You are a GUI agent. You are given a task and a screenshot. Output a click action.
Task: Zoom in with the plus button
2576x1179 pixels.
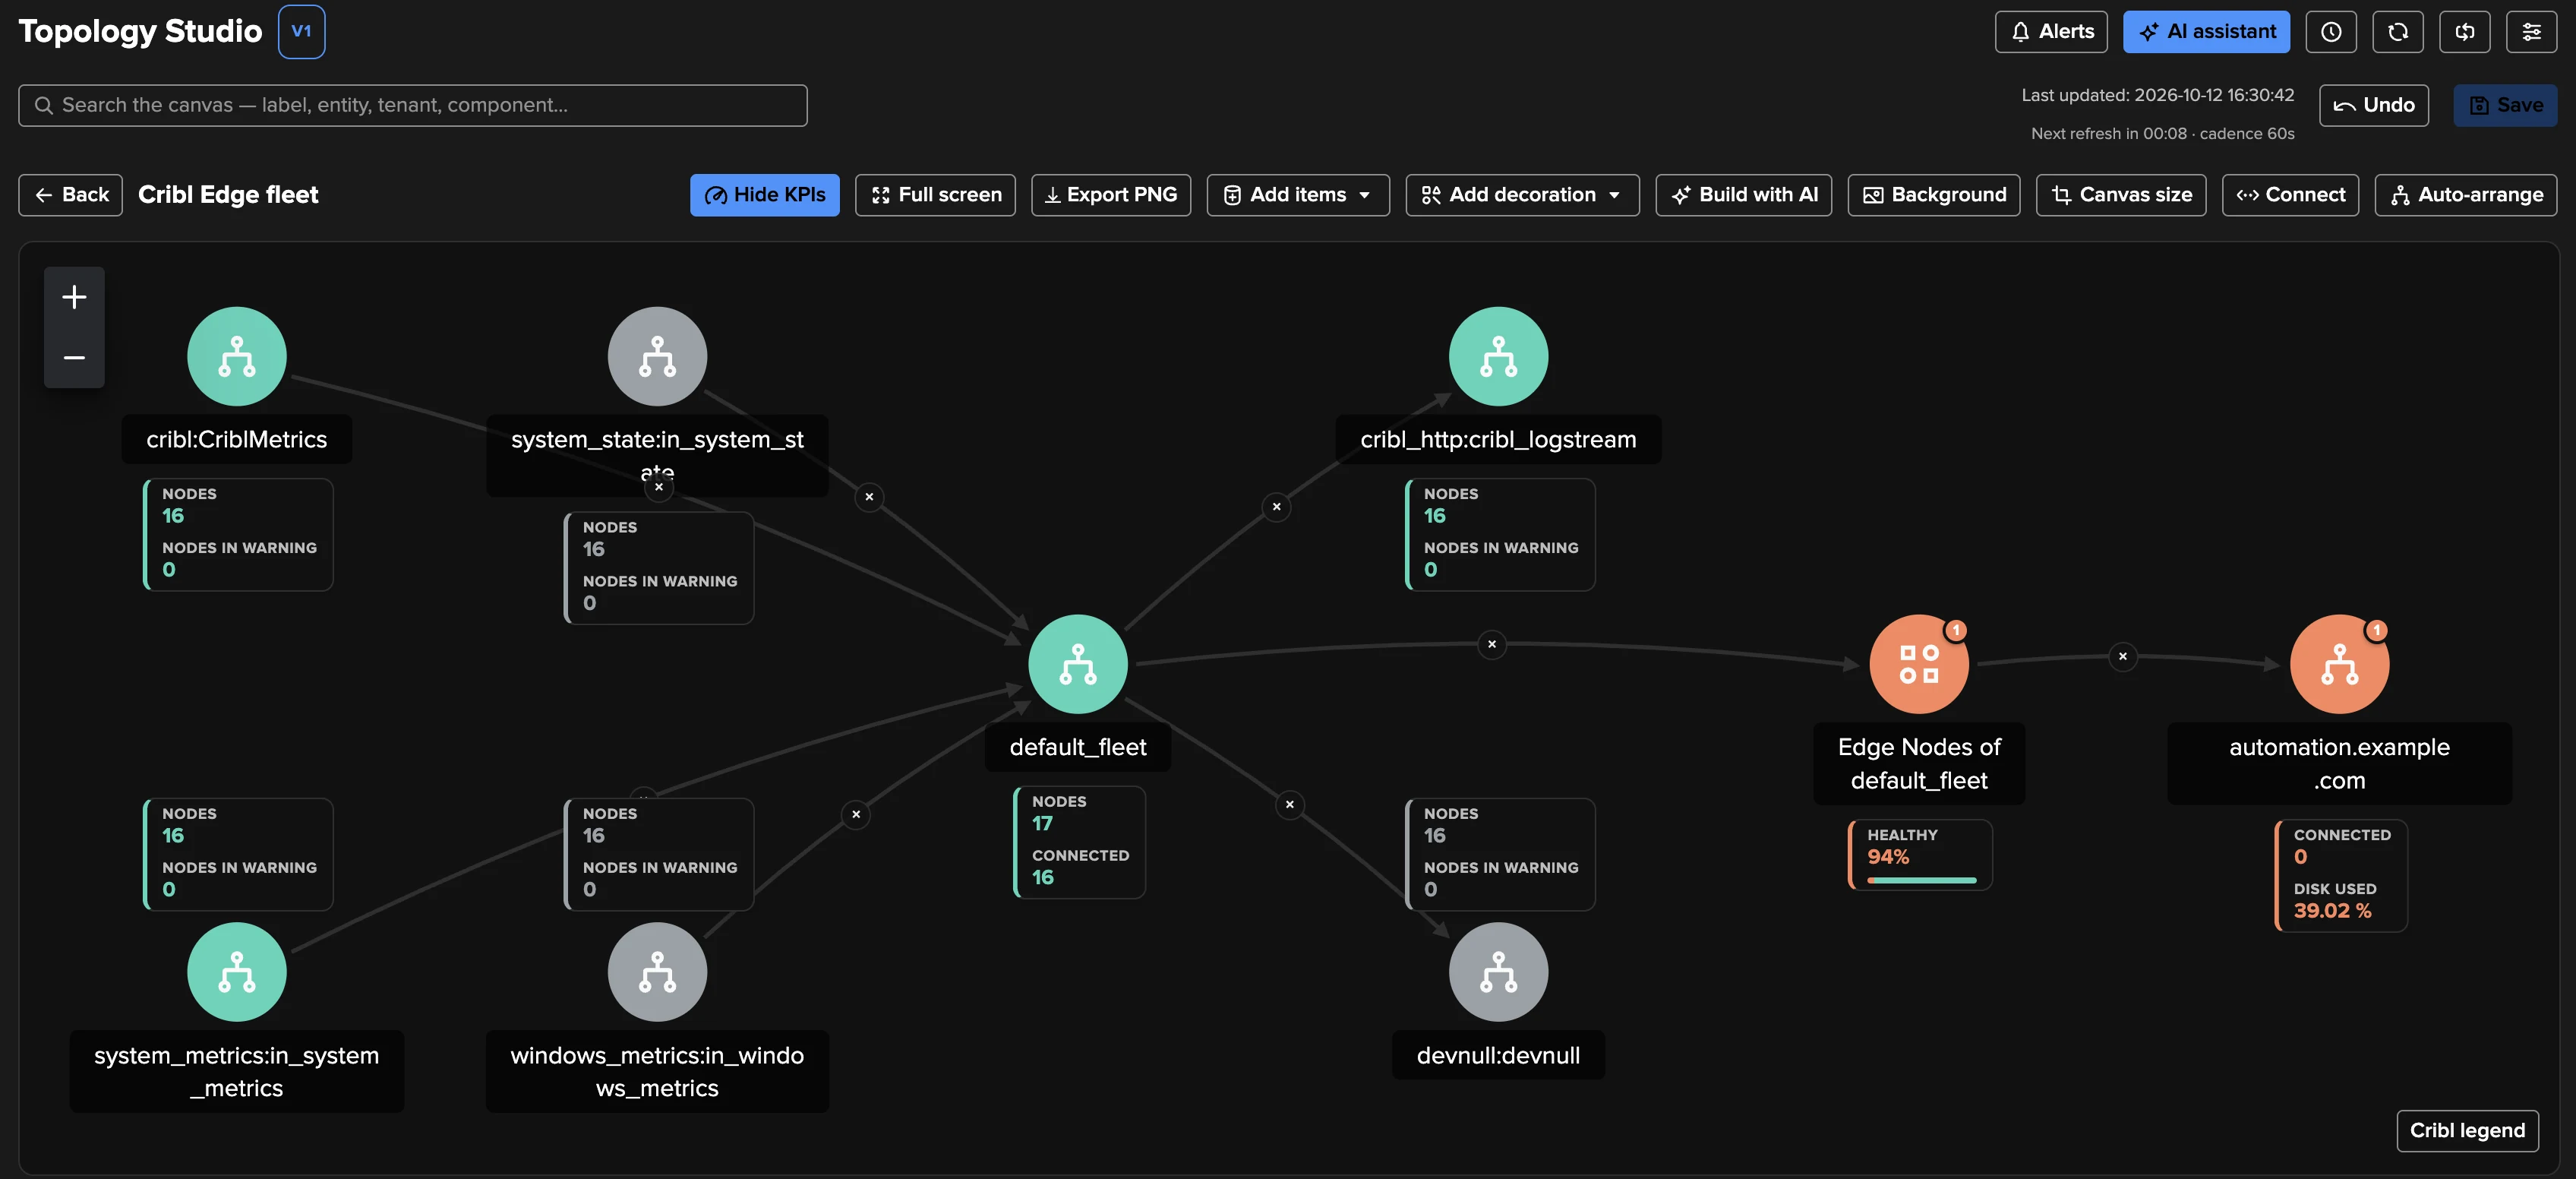(74, 297)
